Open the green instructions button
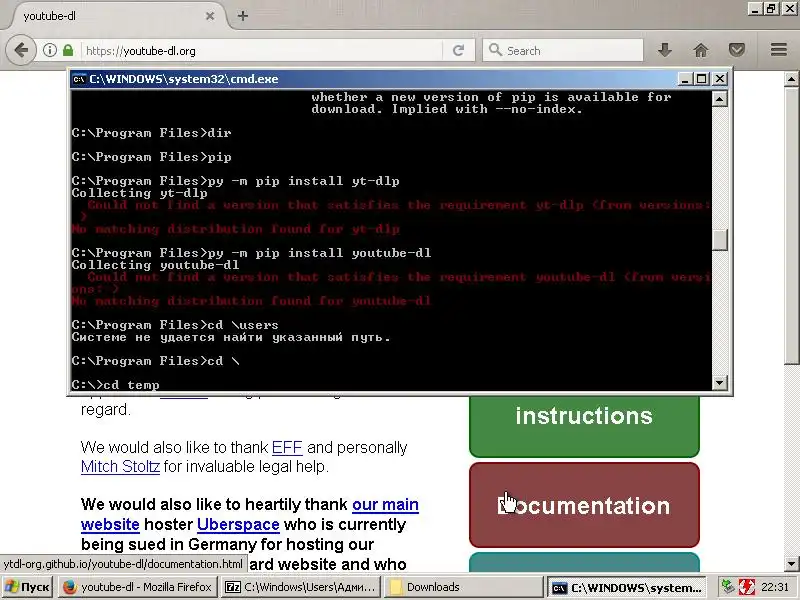The height and width of the screenshot is (600, 800). 584,426
